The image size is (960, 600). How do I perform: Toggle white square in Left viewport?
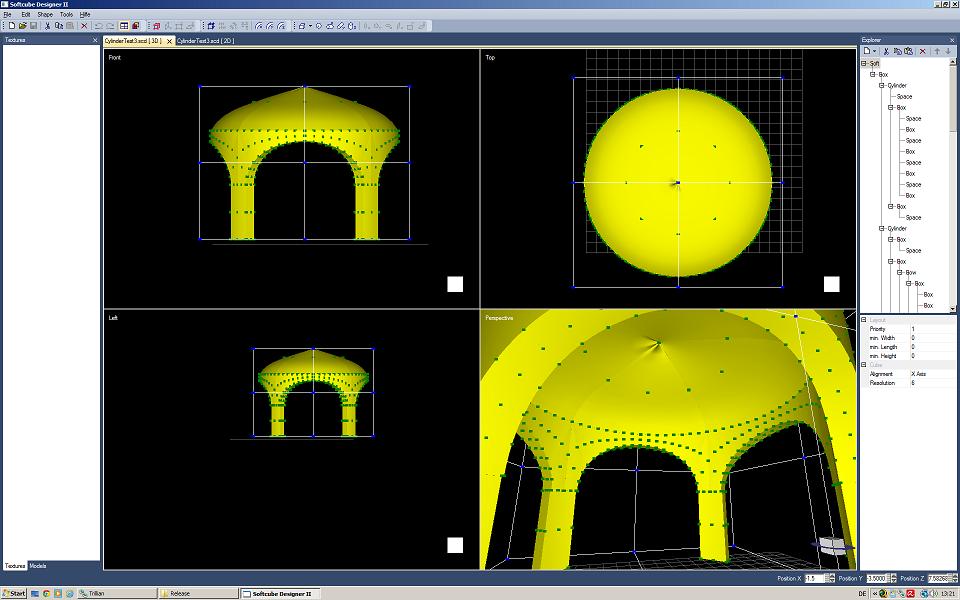455,545
